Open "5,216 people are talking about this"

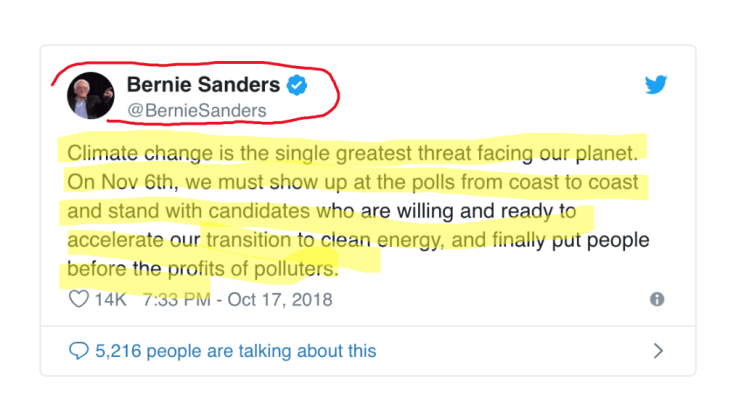(x=235, y=351)
